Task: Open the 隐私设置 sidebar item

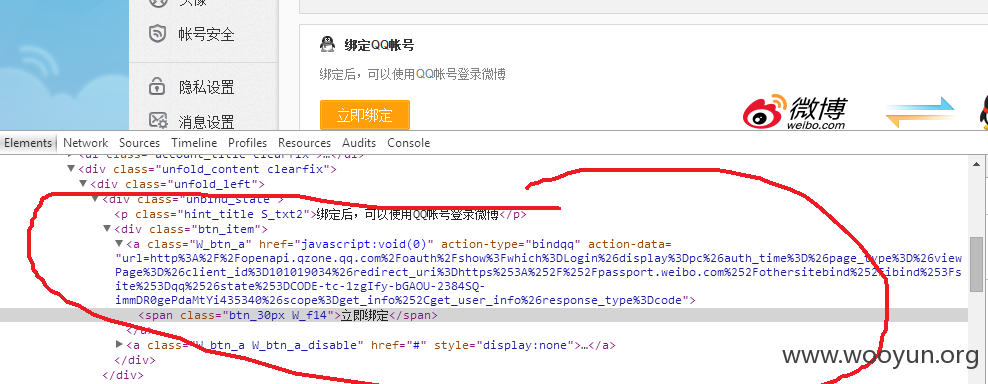Action: [x=206, y=87]
